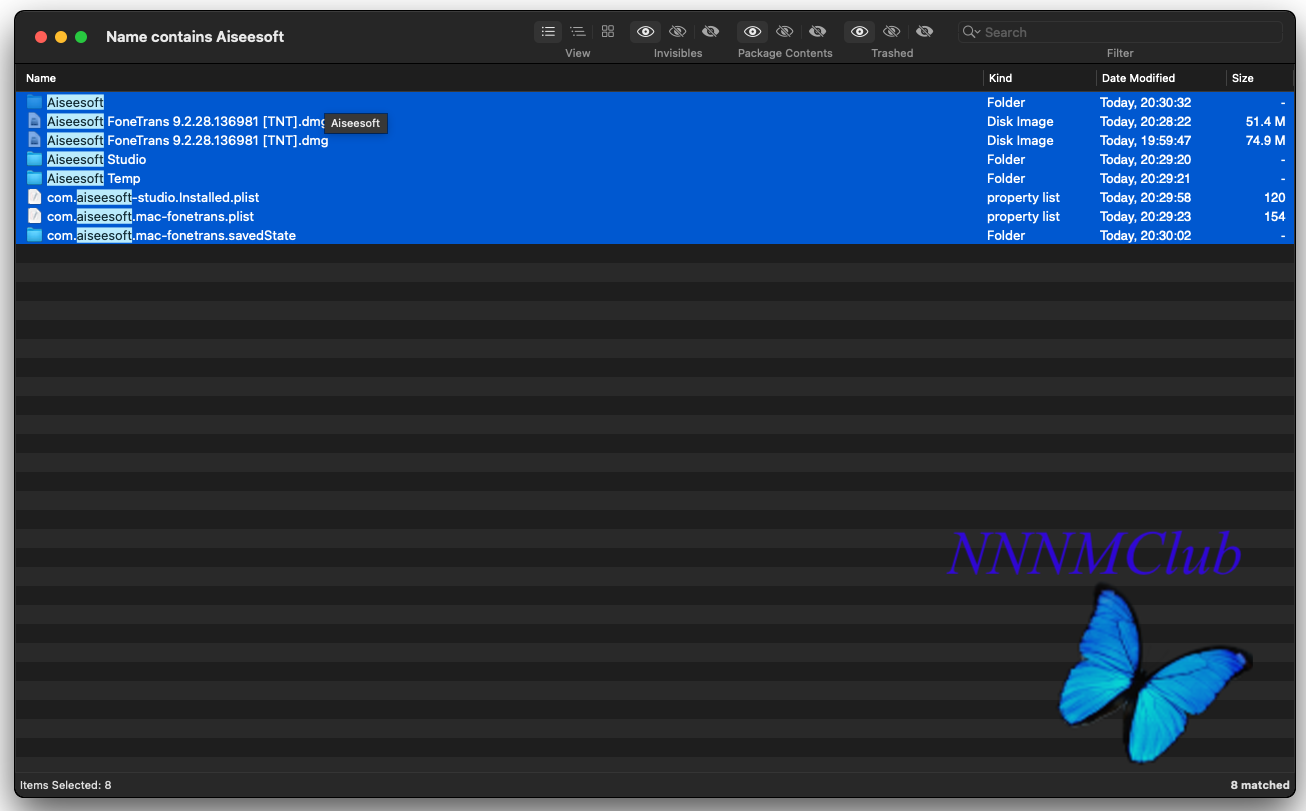Click the date Today, 19:59:47
Screen dimensions: 1306x811
click(1145, 140)
